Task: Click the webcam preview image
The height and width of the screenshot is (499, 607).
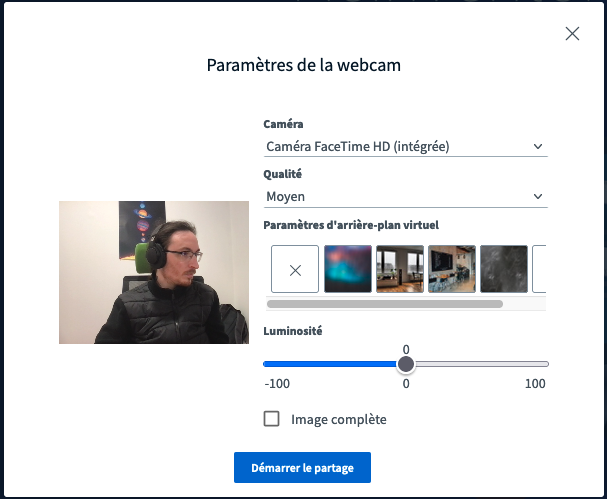Action: click(x=154, y=272)
